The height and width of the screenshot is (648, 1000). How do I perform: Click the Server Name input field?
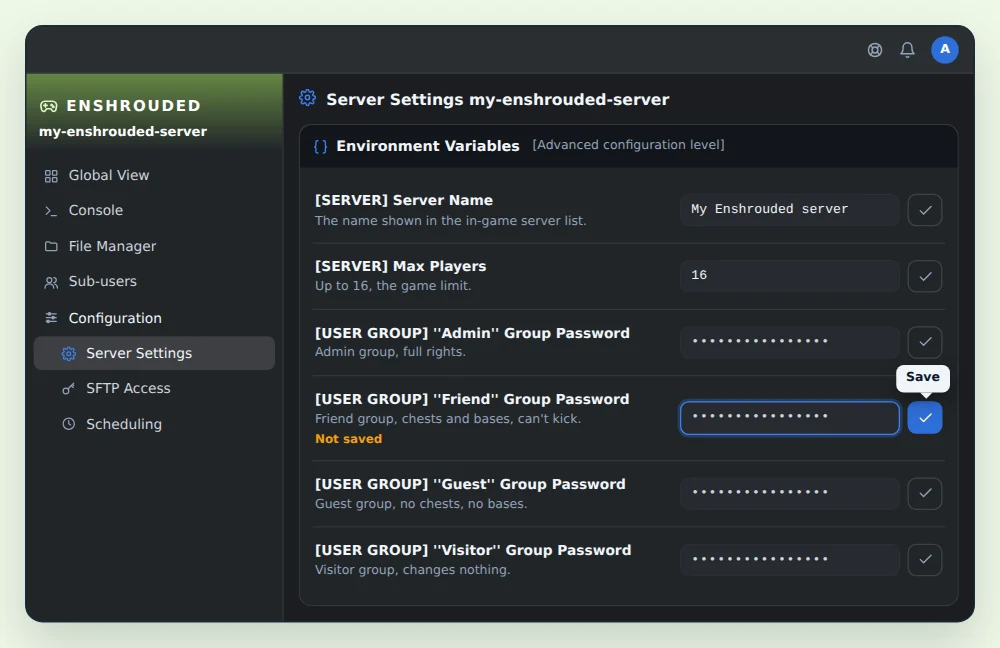790,210
